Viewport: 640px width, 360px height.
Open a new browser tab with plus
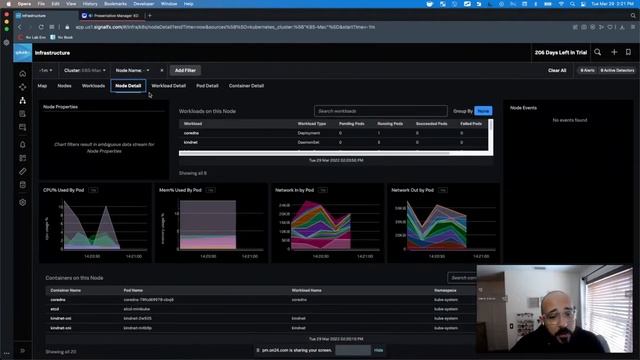150,16
